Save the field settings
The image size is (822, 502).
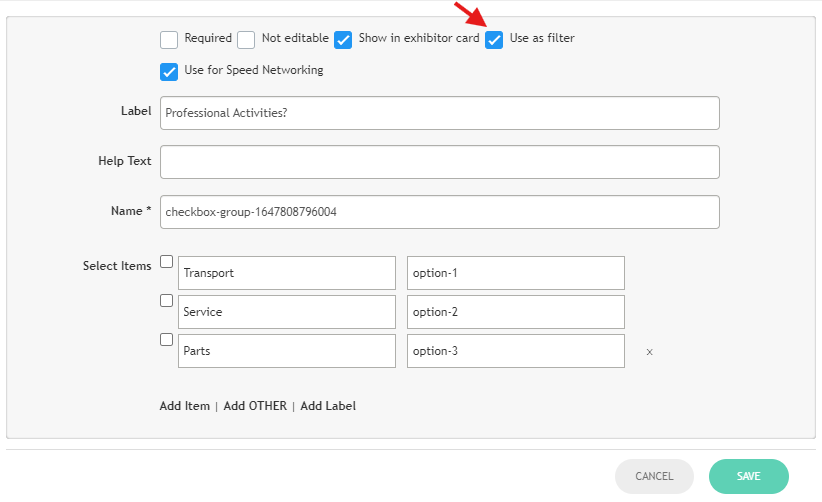pos(748,477)
